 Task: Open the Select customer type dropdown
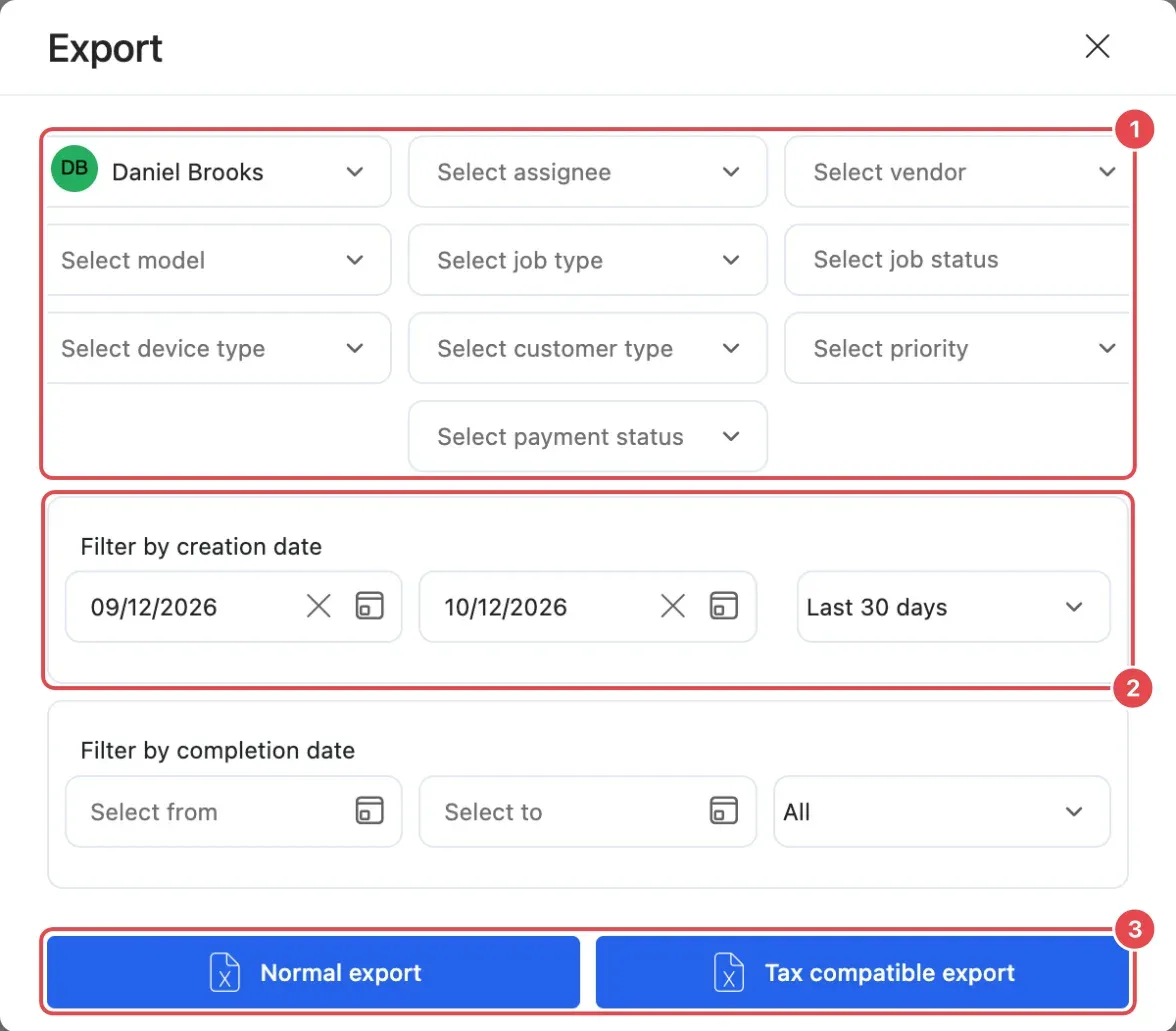[x=587, y=348]
